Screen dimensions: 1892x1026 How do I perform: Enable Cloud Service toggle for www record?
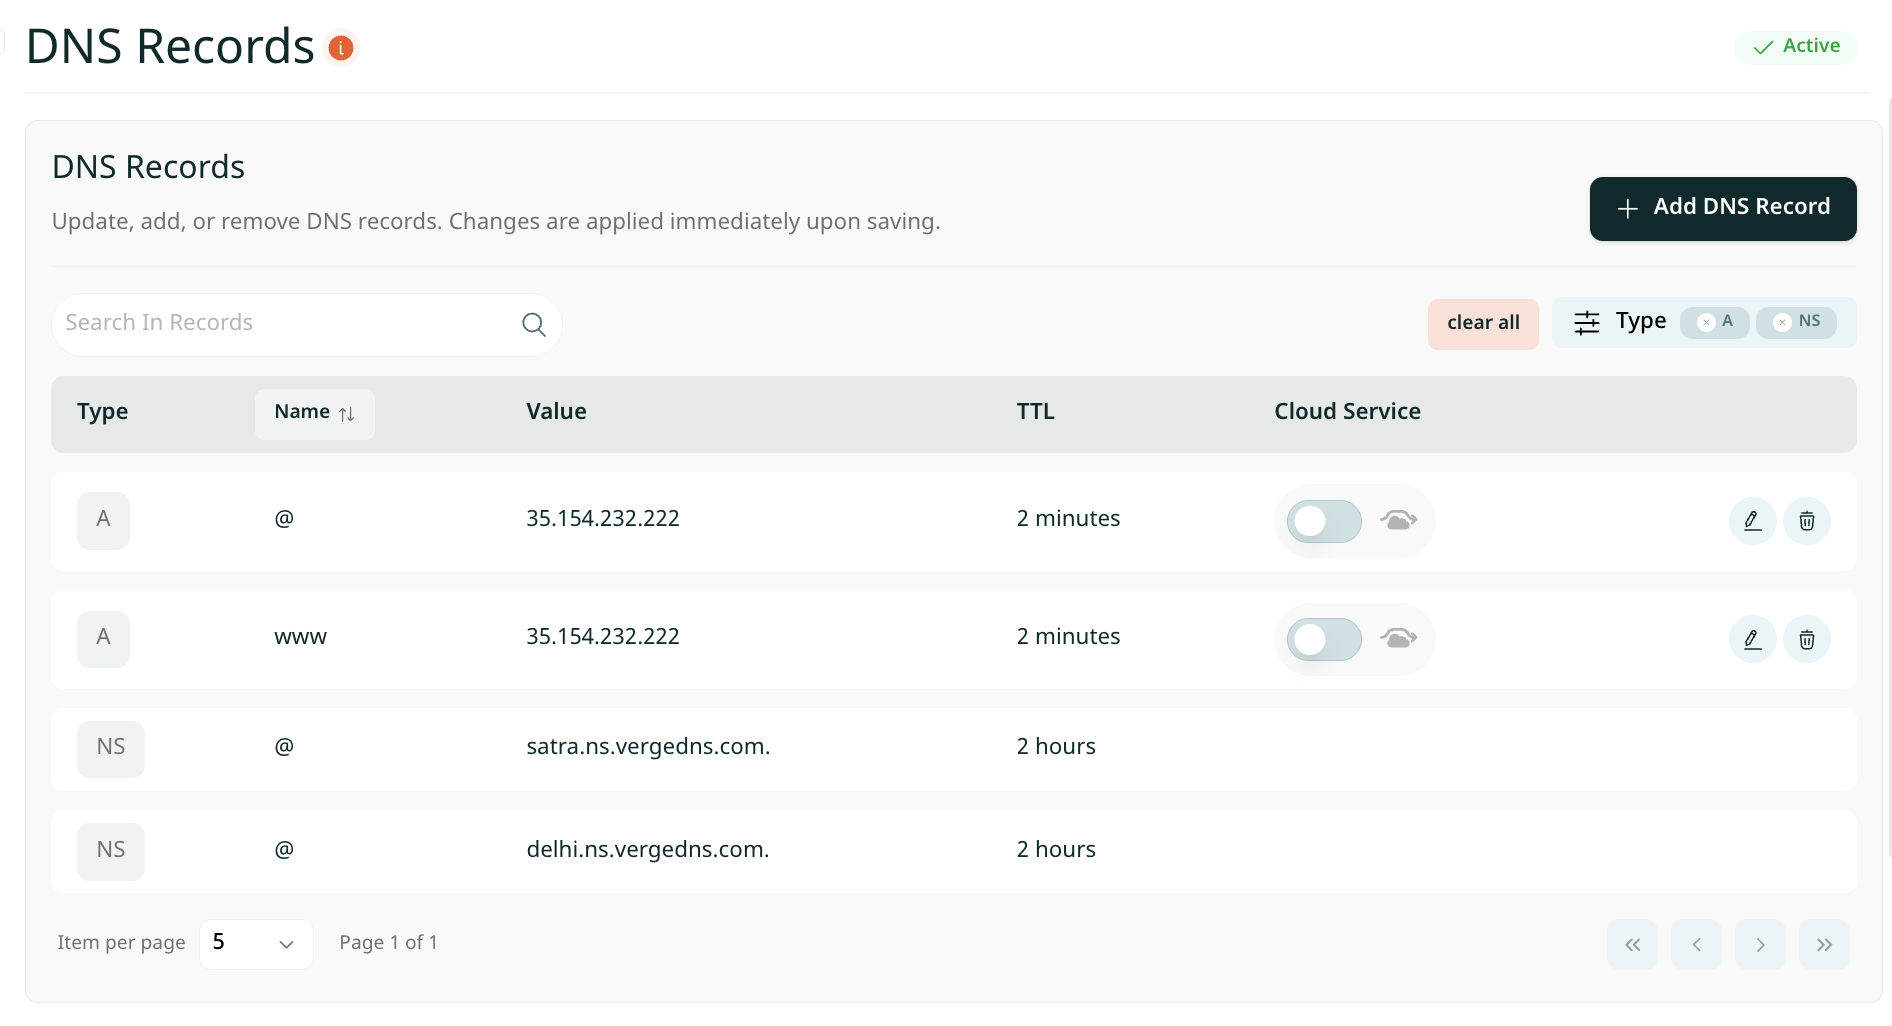pyautogui.click(x=1323, y=639)
